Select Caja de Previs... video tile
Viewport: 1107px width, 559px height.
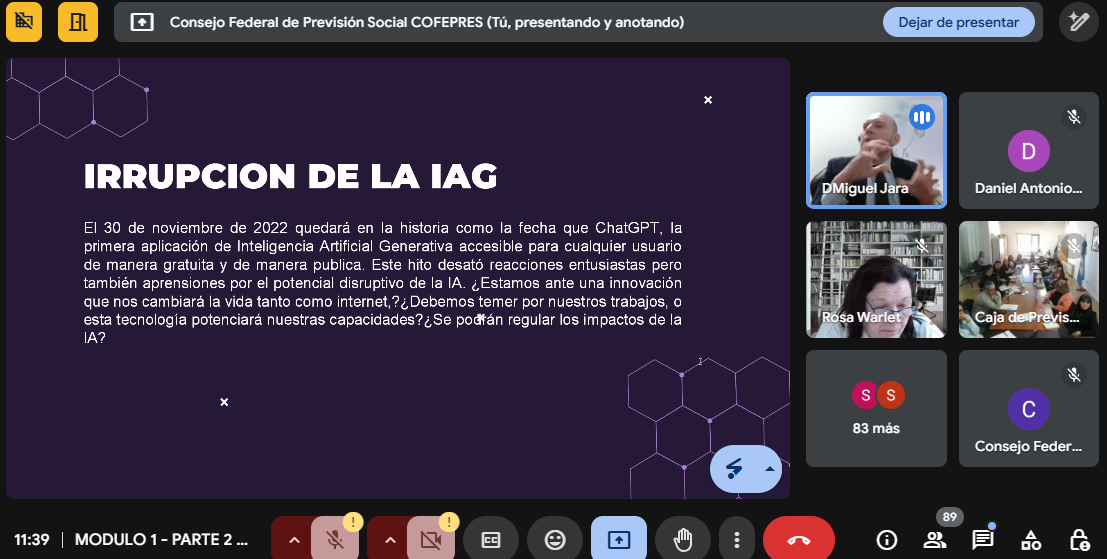pos(1029,280)
